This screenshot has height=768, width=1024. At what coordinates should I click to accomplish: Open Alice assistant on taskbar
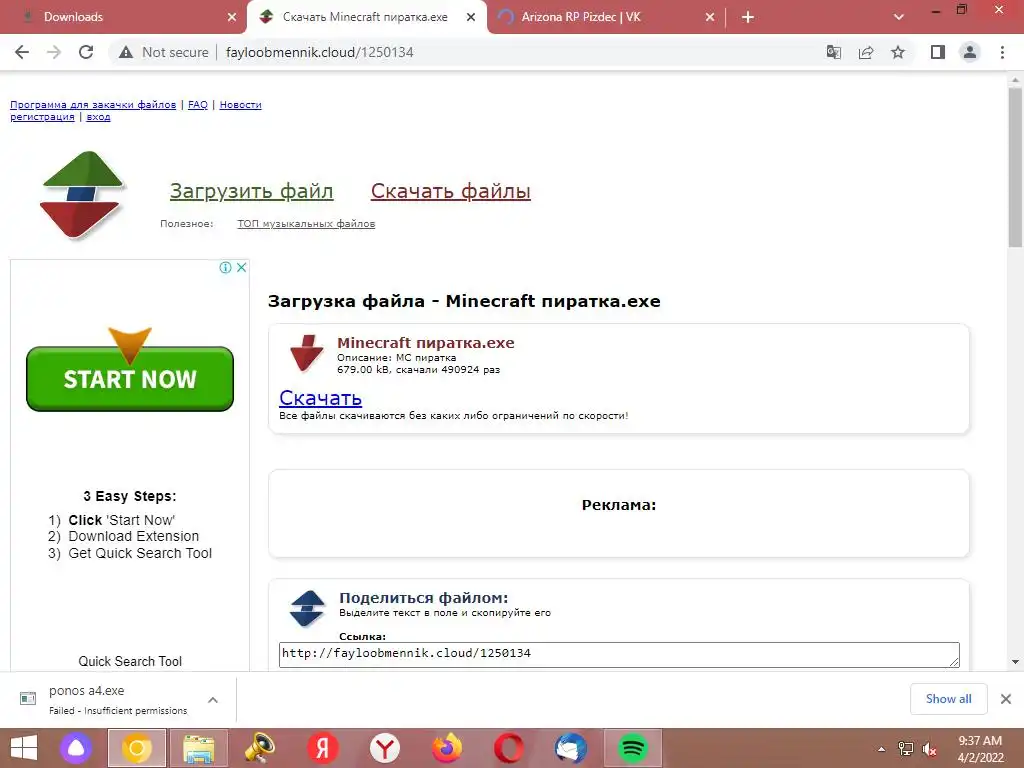[x=76, y=748]
